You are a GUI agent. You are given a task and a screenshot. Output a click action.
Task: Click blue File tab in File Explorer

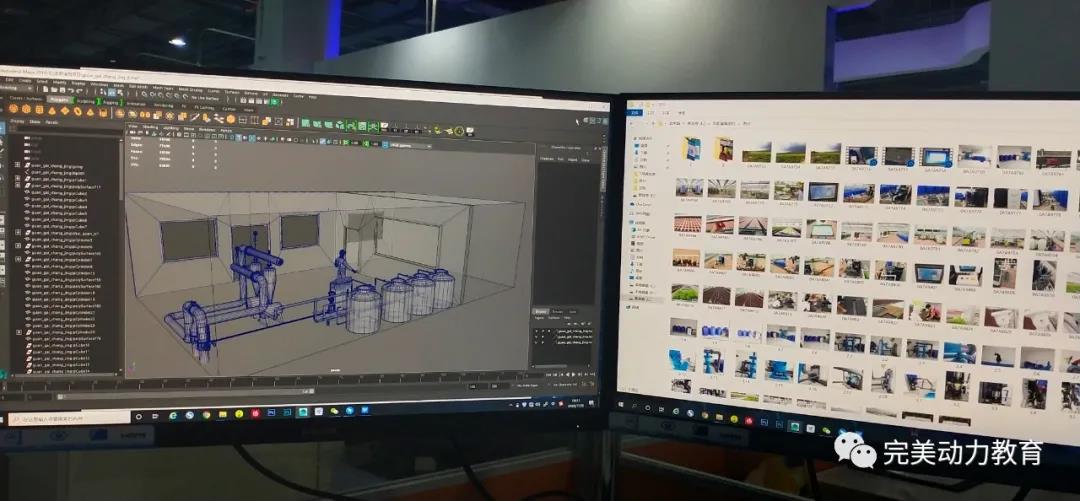click(634, 113)
